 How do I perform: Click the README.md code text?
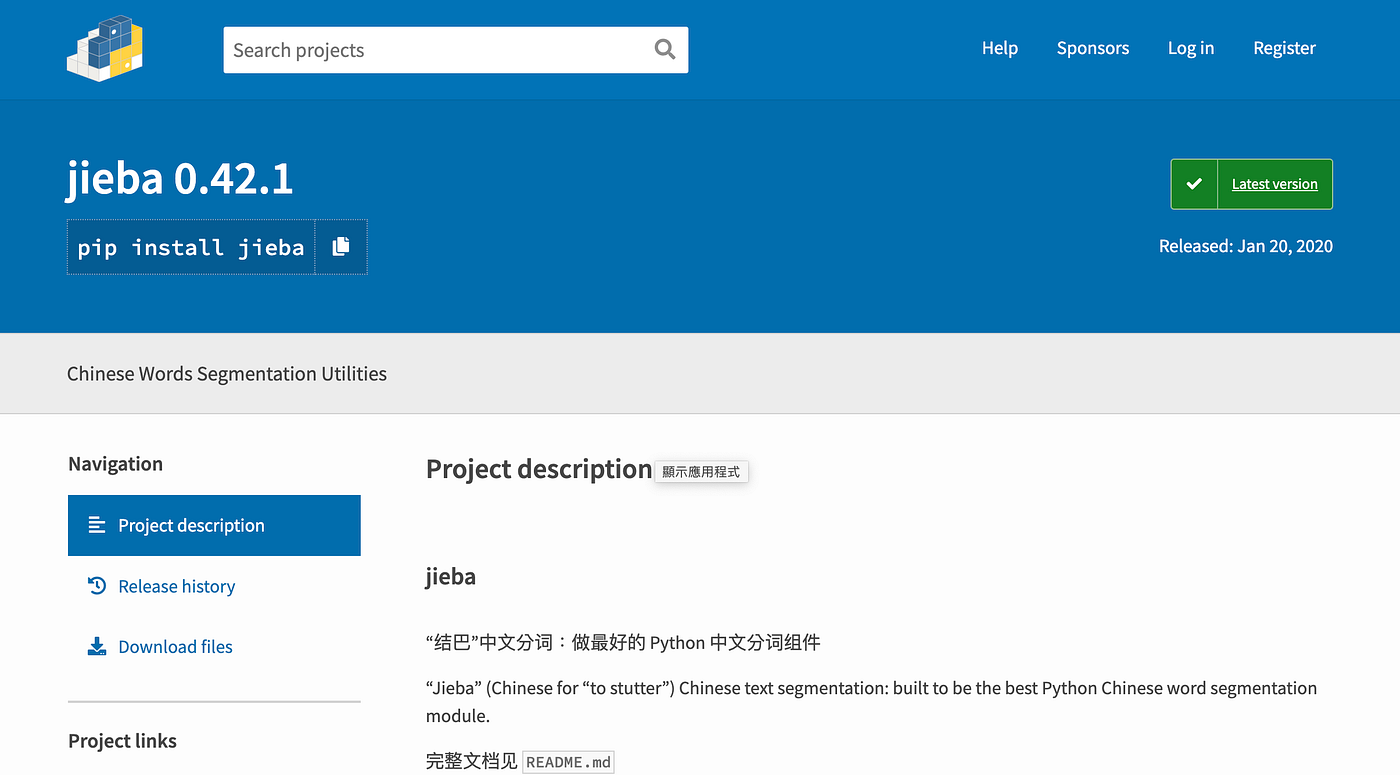(x=568, y=762)
